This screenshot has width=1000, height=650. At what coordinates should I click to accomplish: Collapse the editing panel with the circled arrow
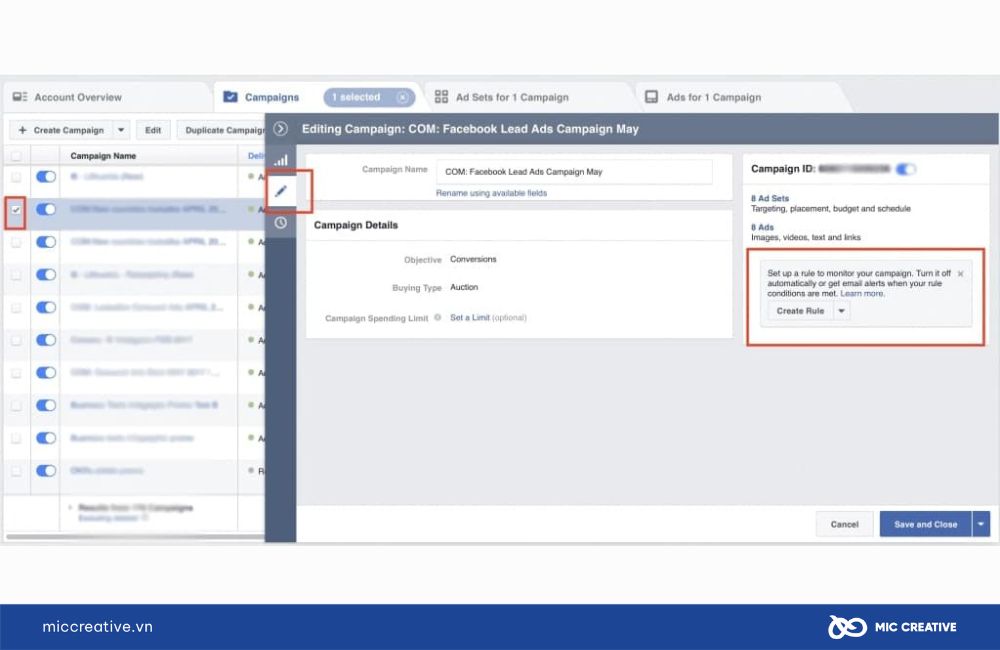click(x=281, y=129)
